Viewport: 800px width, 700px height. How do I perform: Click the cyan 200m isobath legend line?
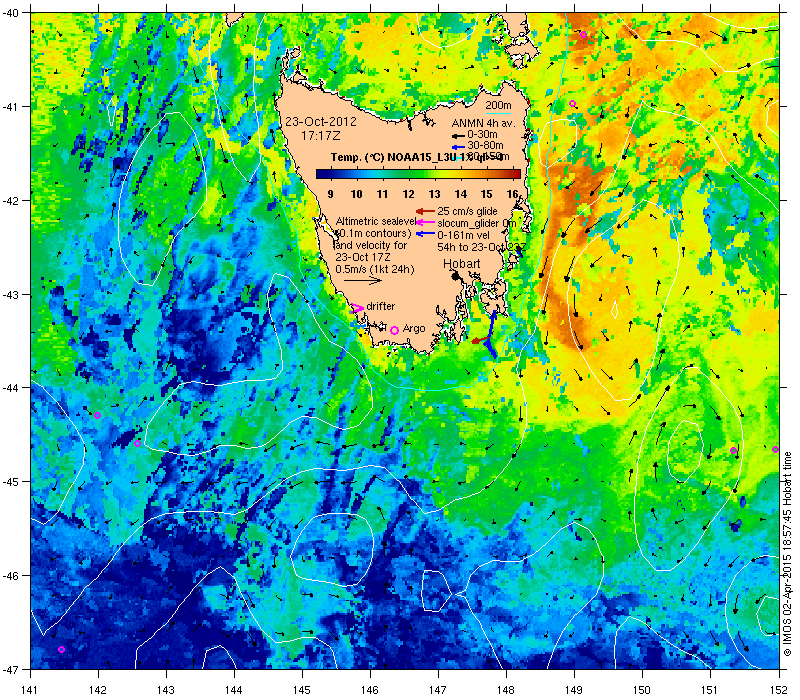click(x=498, y=113)
